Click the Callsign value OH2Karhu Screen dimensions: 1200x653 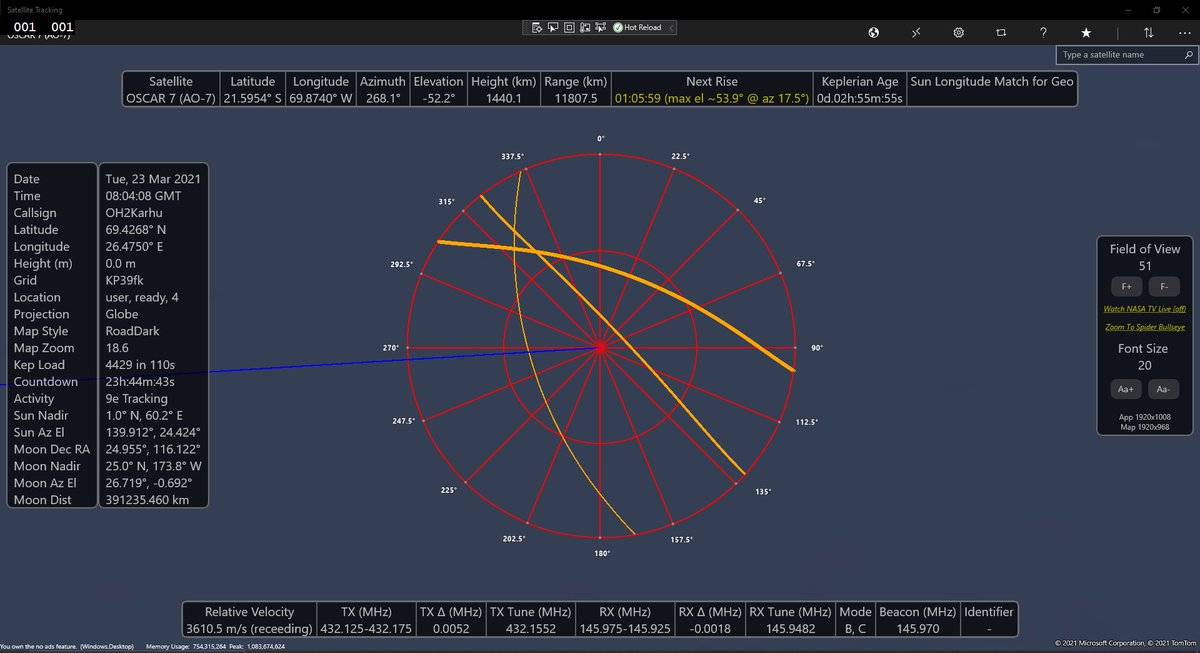pos(134,213)
